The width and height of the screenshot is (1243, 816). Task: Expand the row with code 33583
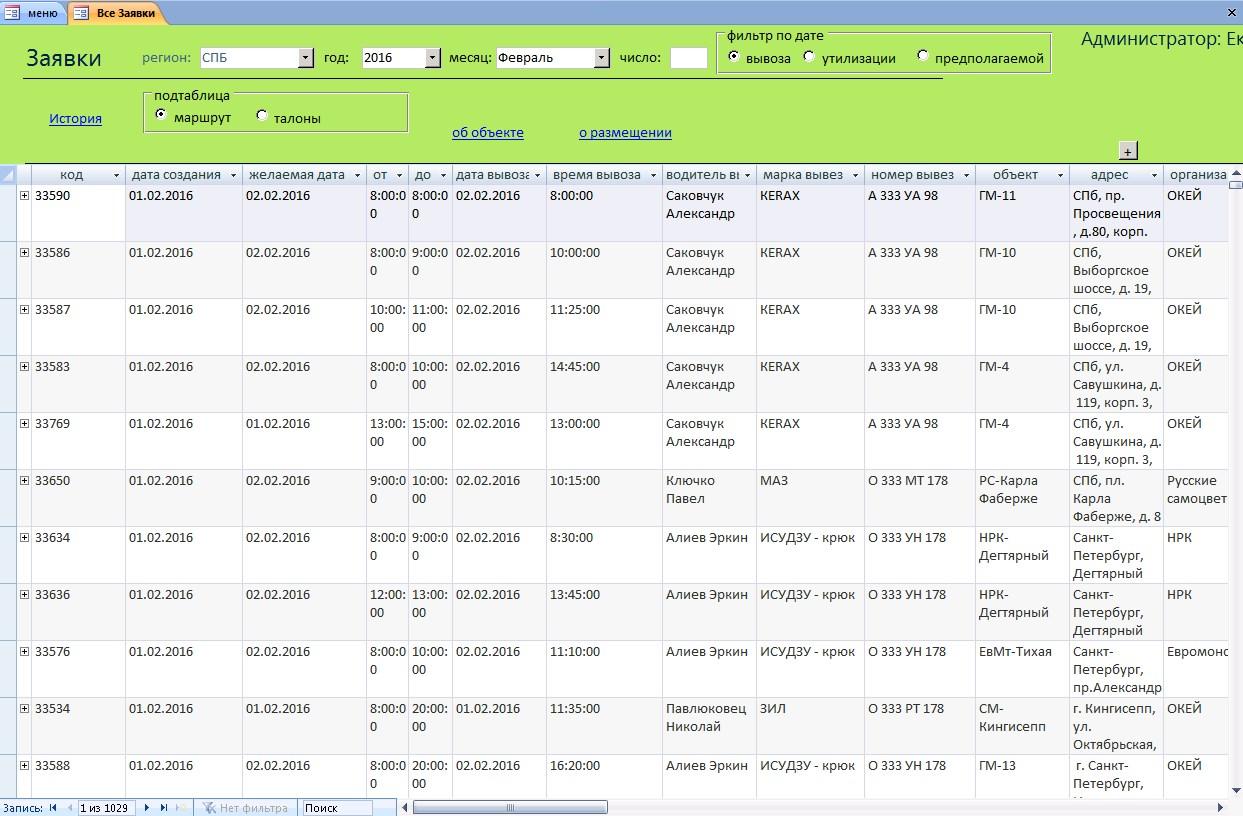coord(24,367)
